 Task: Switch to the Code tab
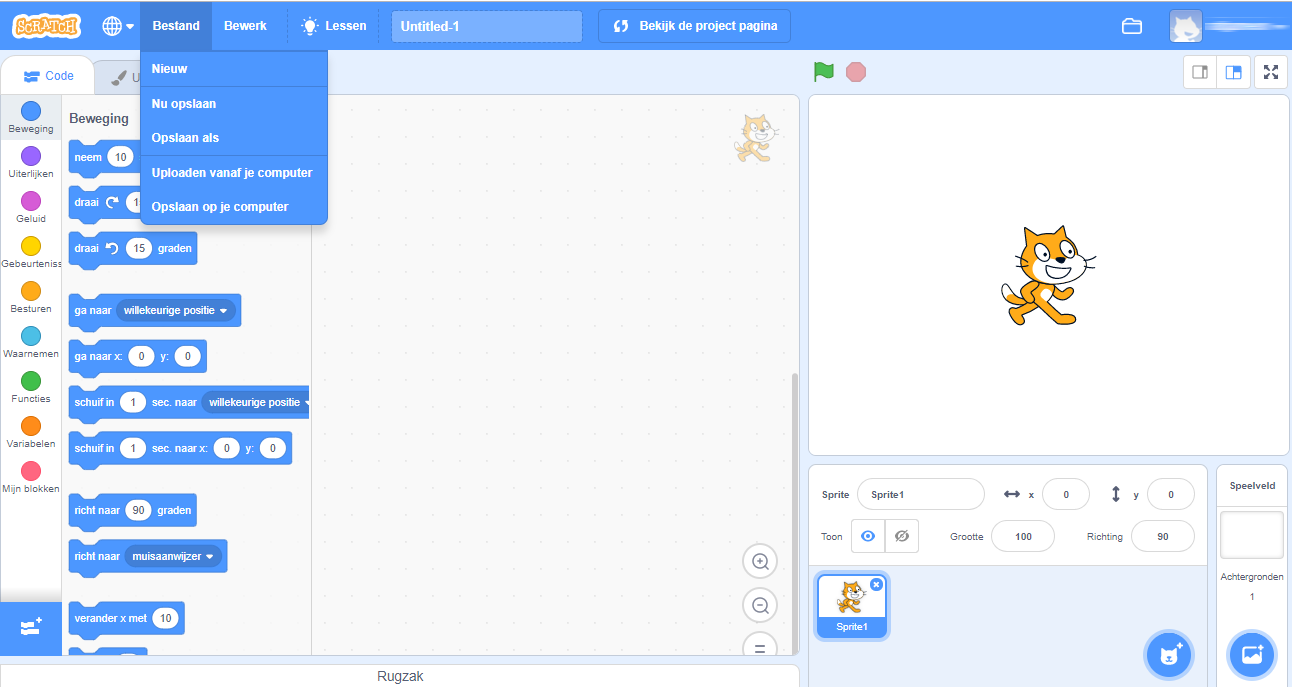point(48,75)
